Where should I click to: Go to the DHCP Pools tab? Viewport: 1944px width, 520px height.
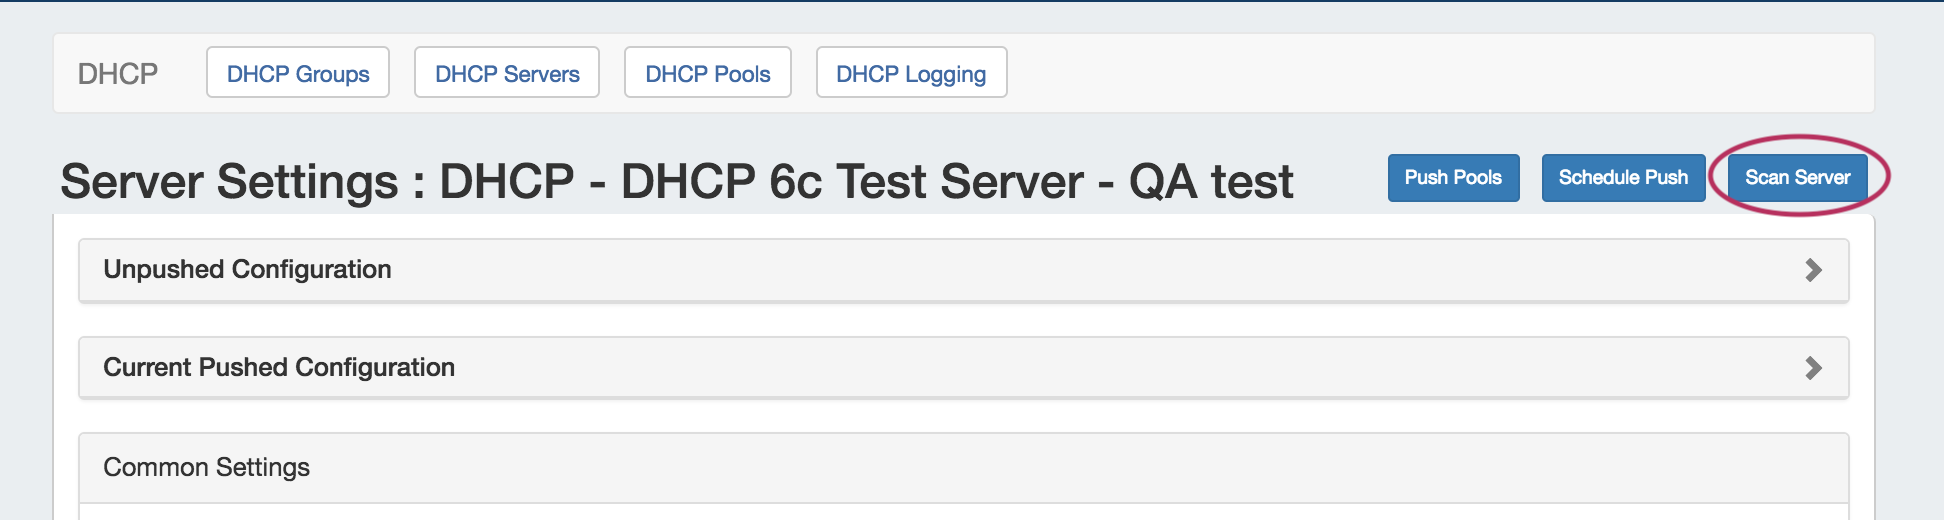pos(708,73)
